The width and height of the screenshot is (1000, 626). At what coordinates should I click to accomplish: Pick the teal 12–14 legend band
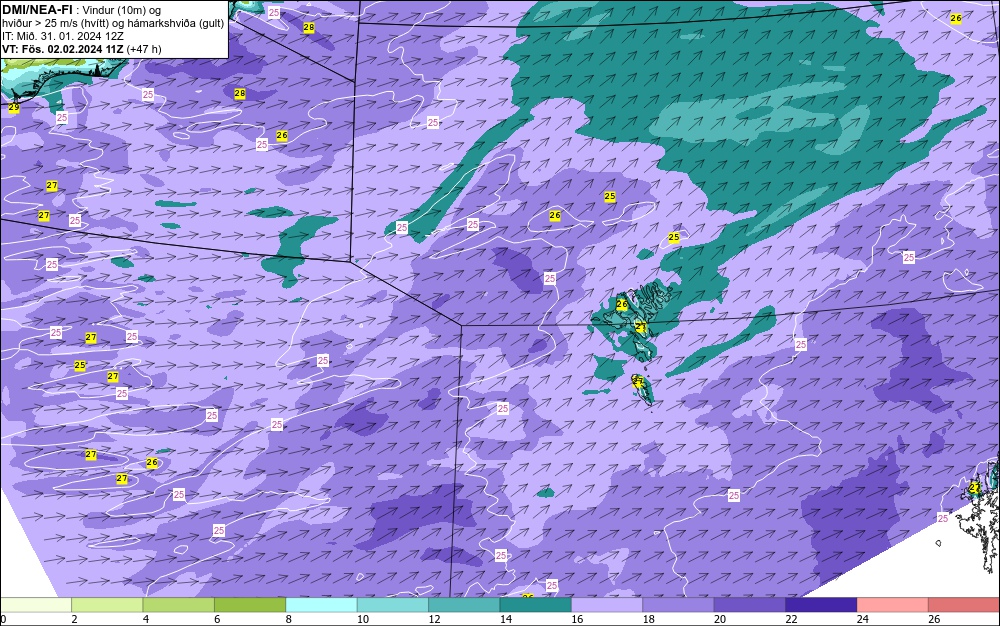464,605
